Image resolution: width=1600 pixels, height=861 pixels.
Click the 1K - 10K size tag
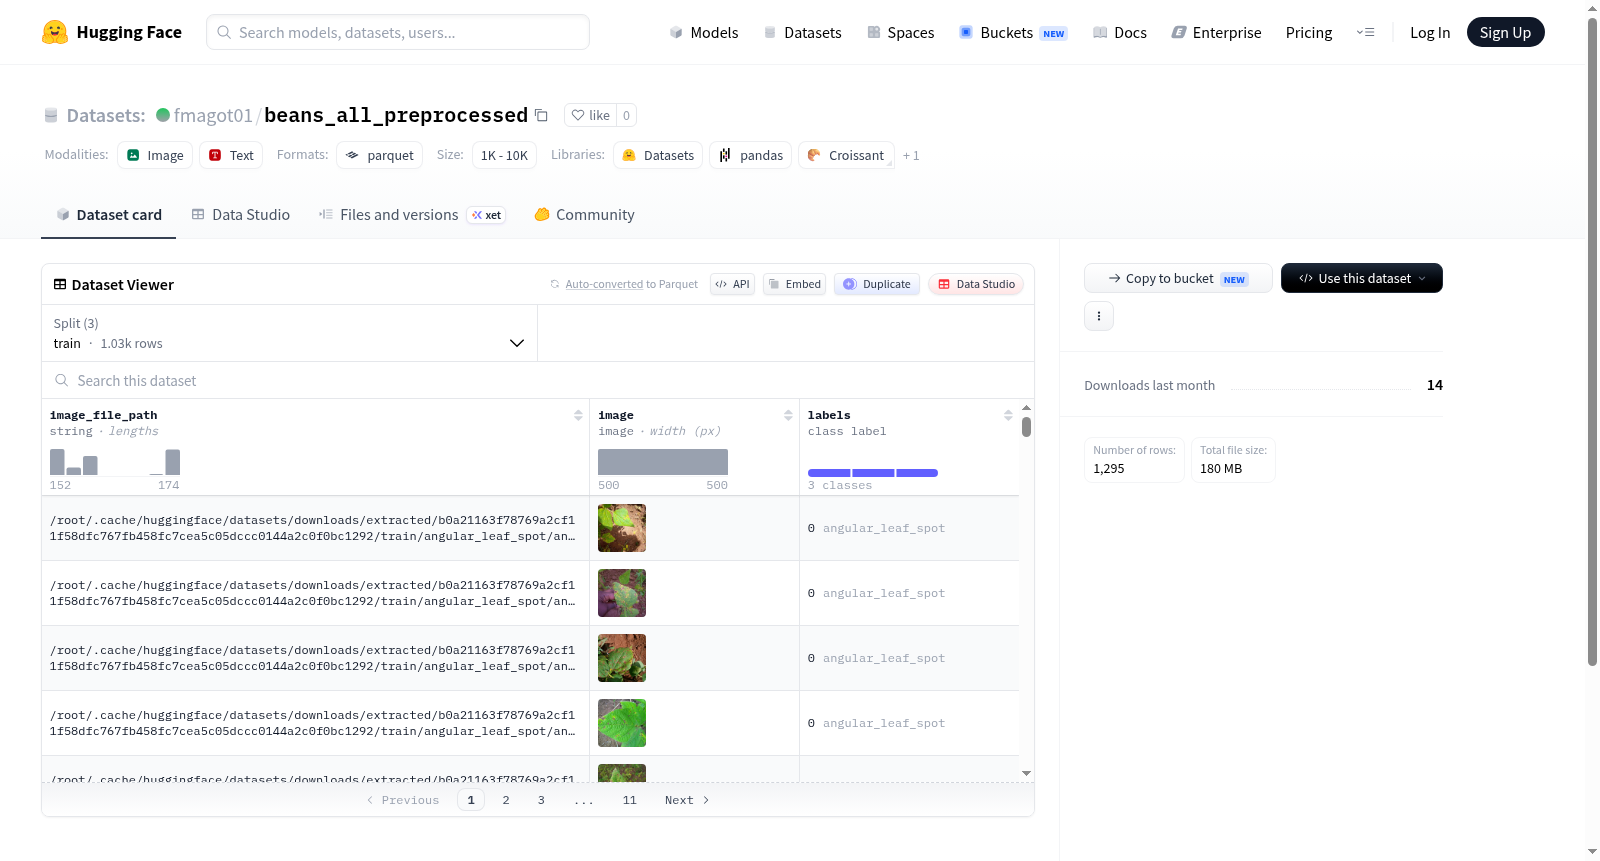[x=504, y=155]
